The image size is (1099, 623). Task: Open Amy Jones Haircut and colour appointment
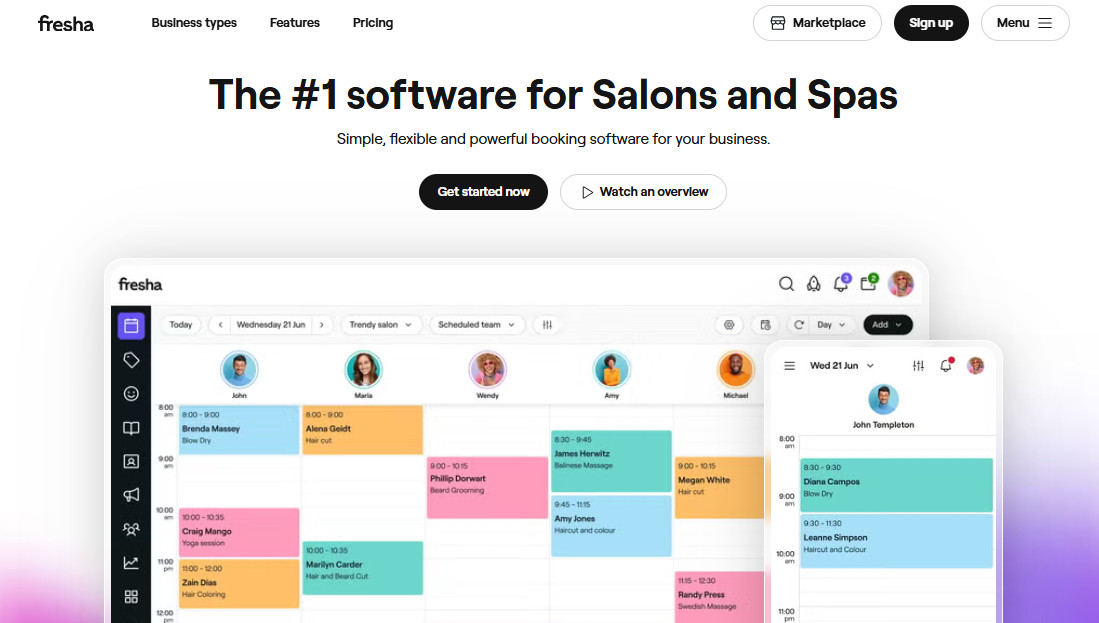[611, 526]
